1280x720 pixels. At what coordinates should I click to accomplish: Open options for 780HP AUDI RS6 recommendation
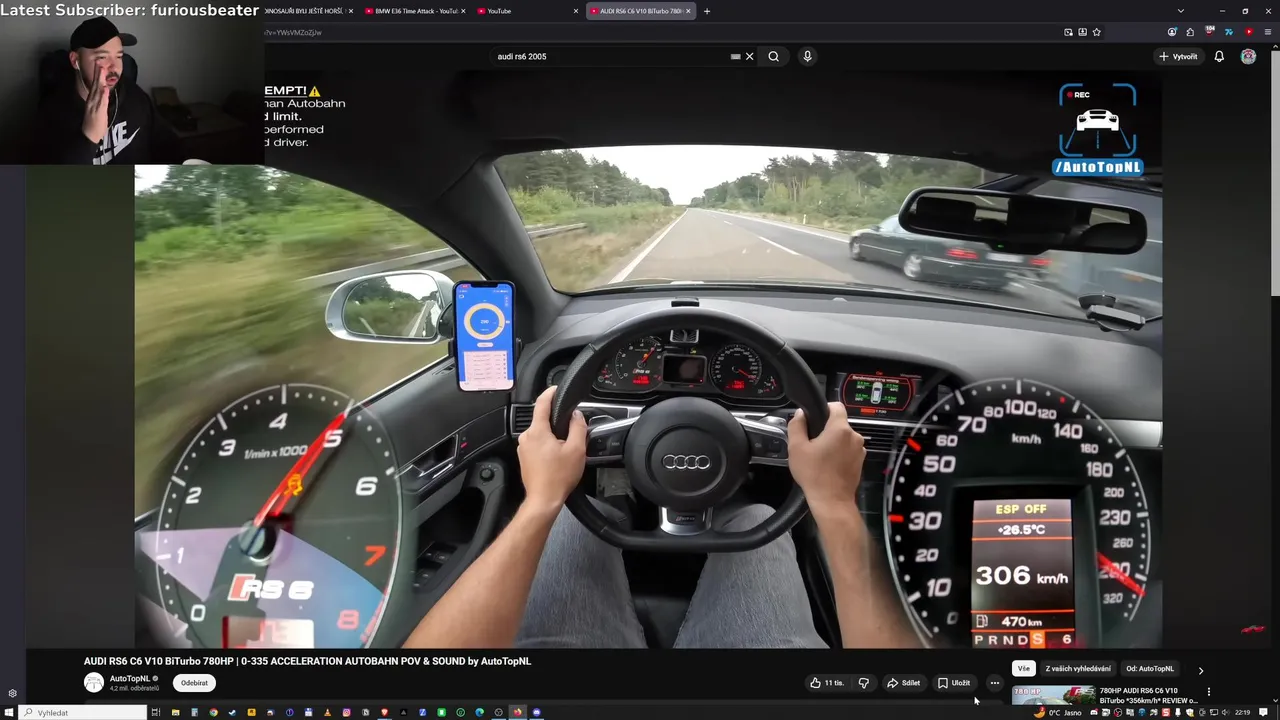pos(1208,691)
